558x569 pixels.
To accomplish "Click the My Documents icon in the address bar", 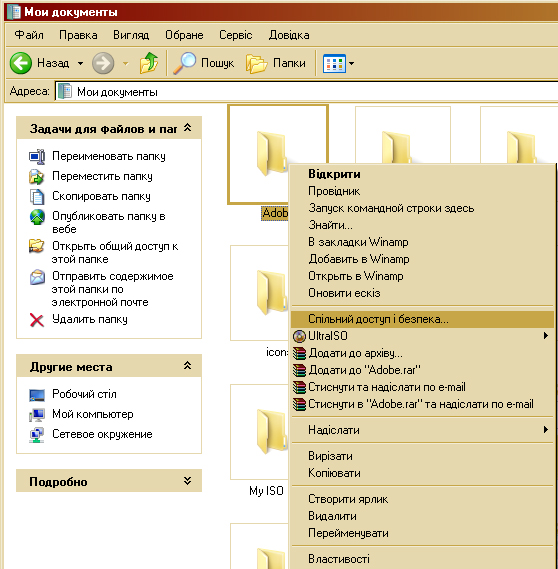I will (x=65, y=91).
